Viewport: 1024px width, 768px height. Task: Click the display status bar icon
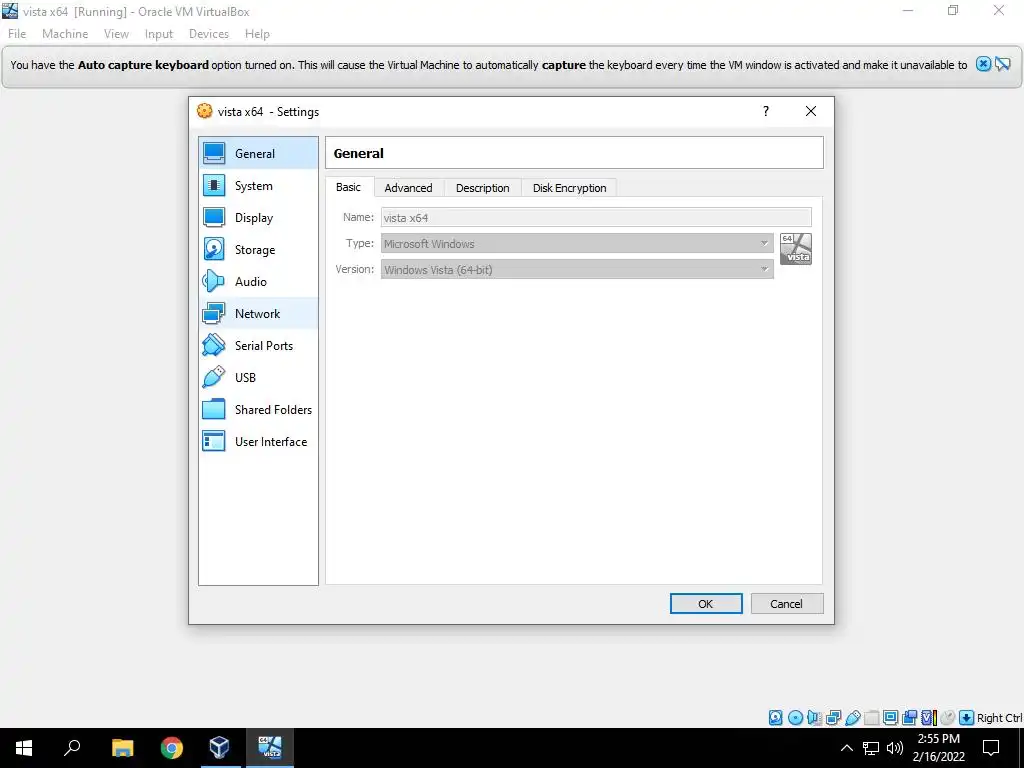(x=890, y=718)
